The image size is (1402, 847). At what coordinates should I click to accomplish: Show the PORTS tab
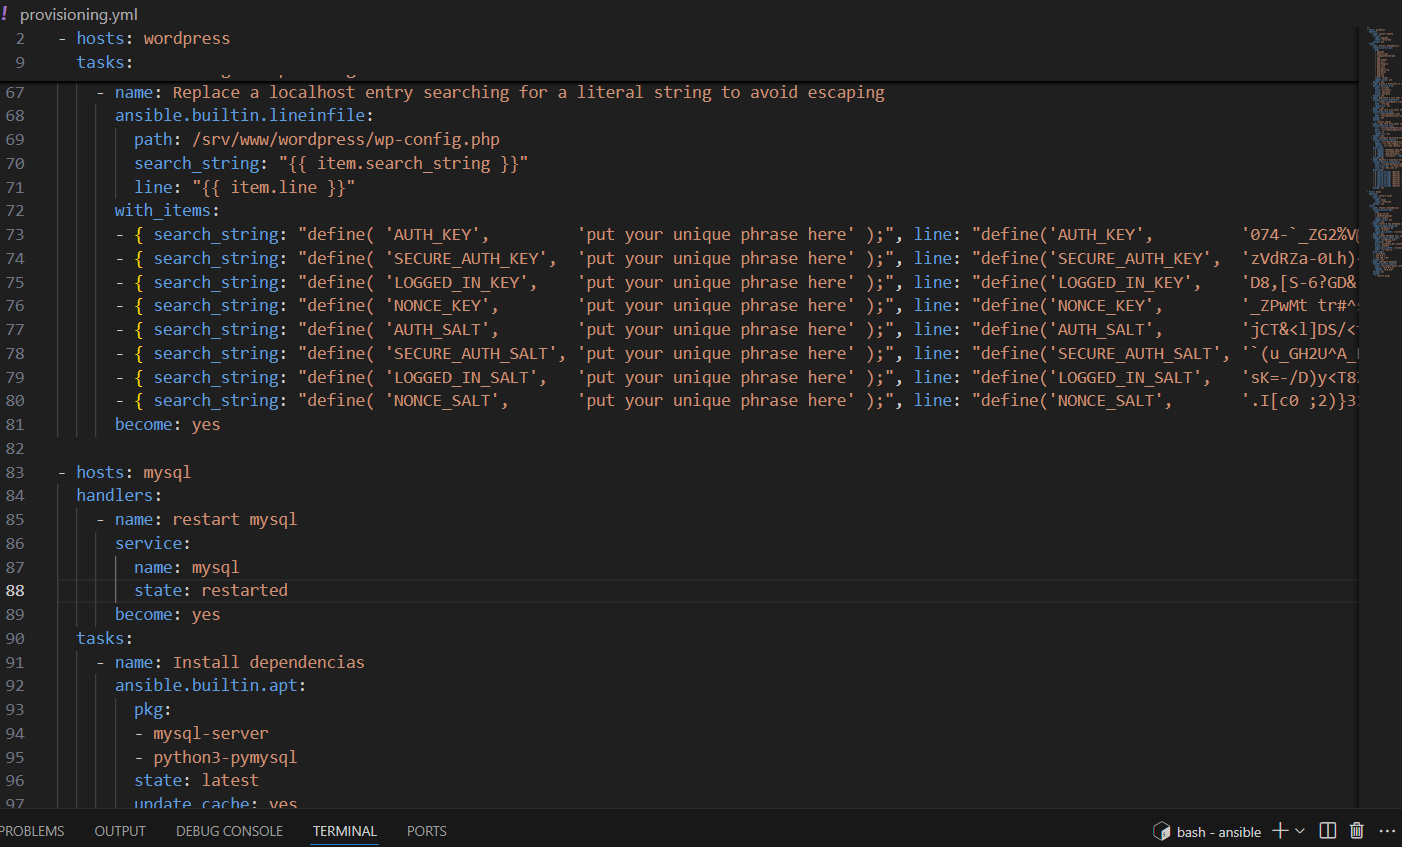pos(427,831)
